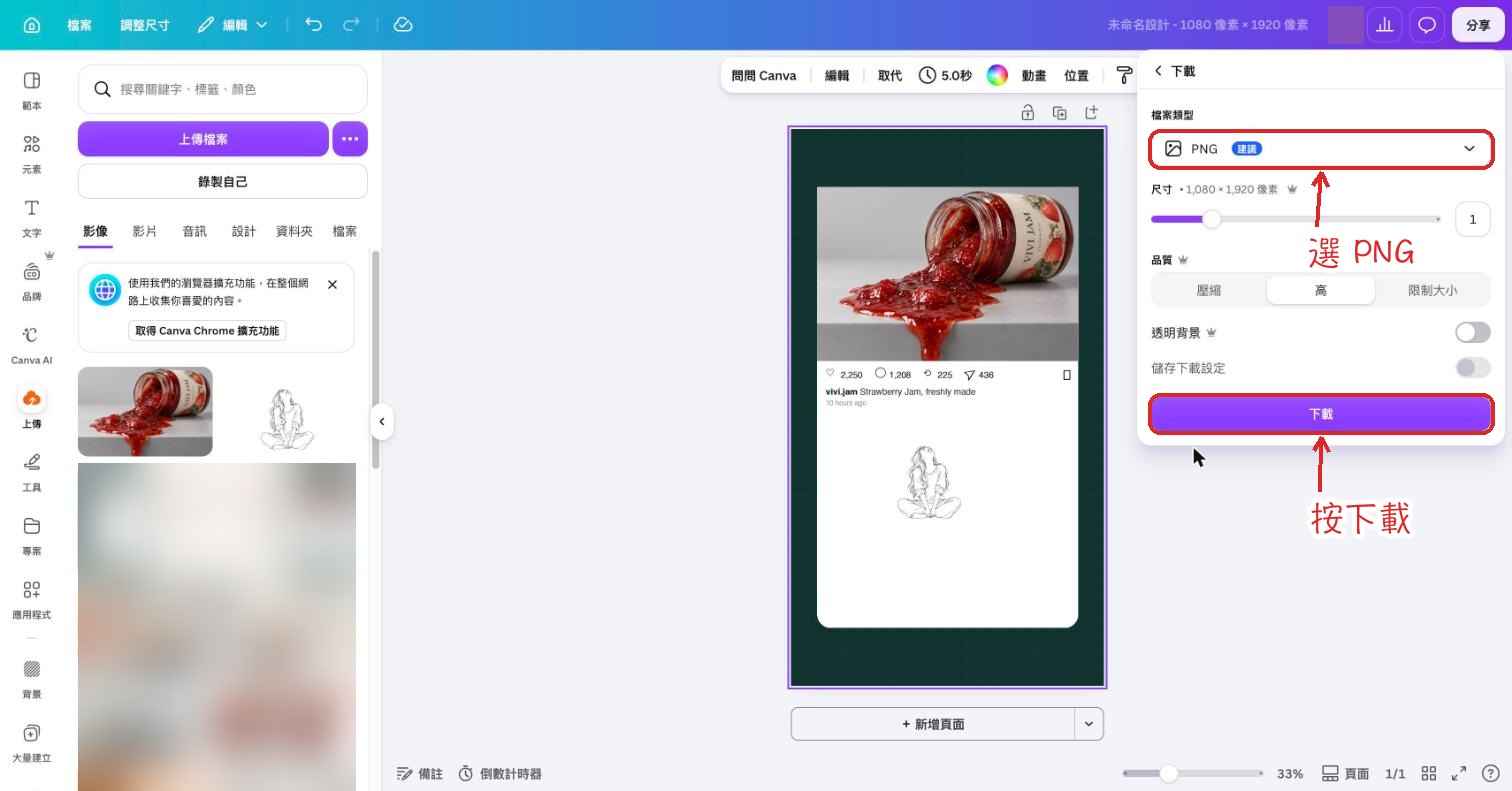Click 問問 Canva in toolbar
Screen dimensions: 1512x791
(x=764, y=75)
